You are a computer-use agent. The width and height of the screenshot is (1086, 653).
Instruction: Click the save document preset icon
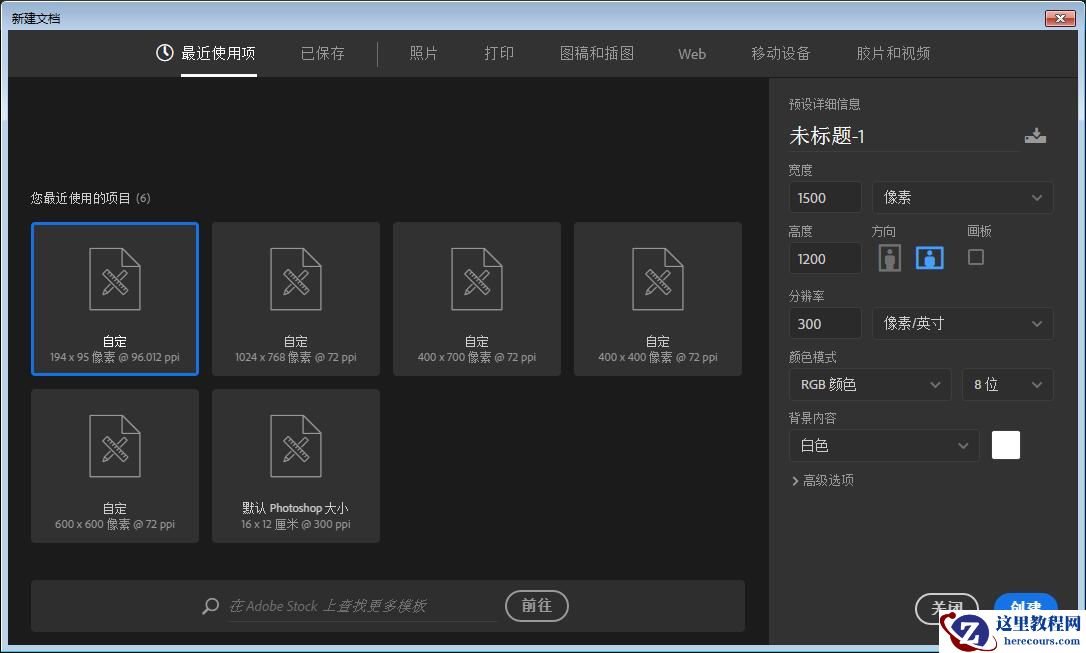tap(1036, 135)
